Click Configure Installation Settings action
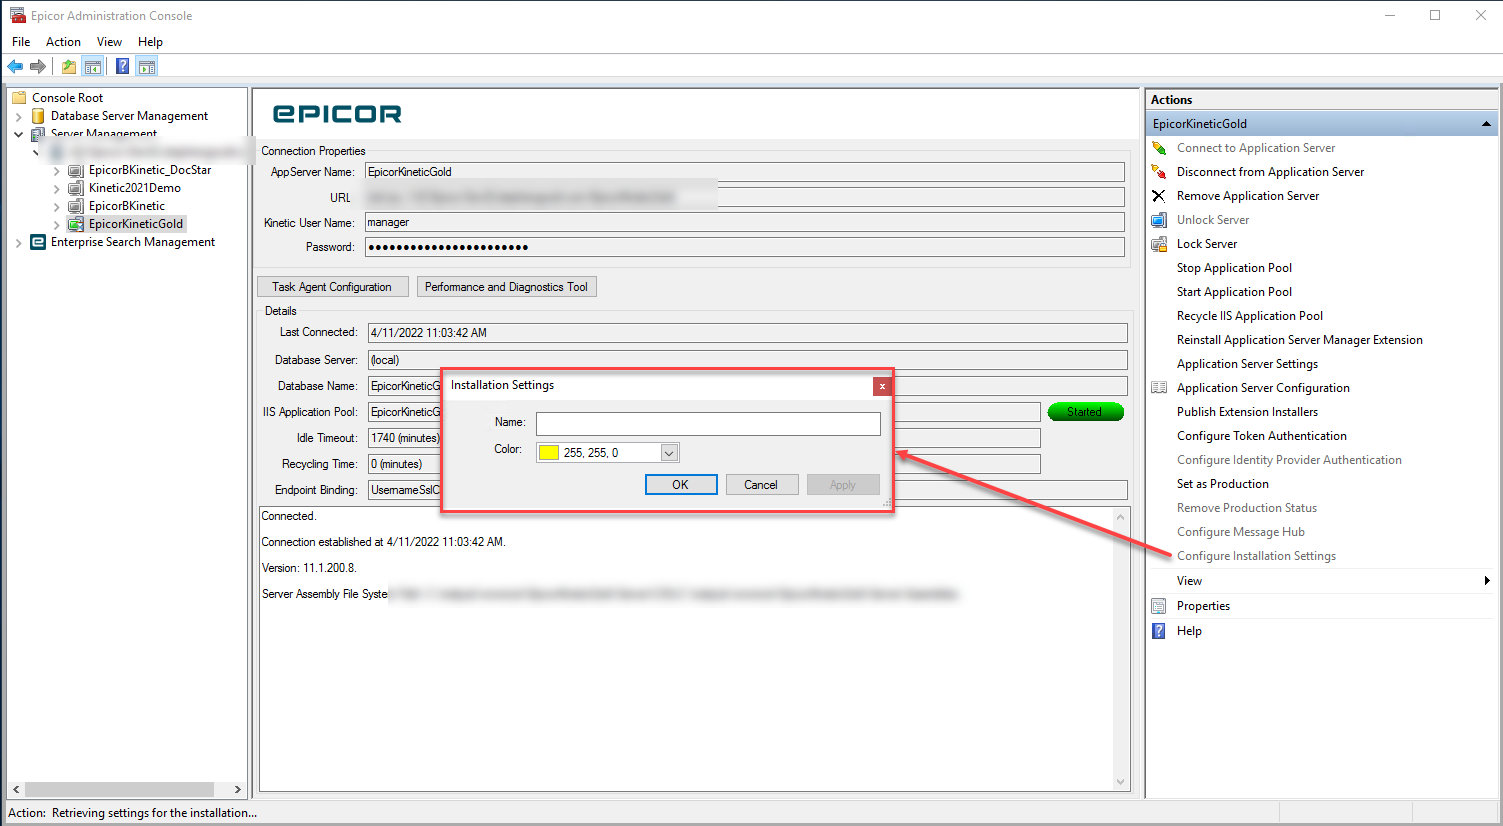This screenshot has width=1503, height=826. point(1256,556)
